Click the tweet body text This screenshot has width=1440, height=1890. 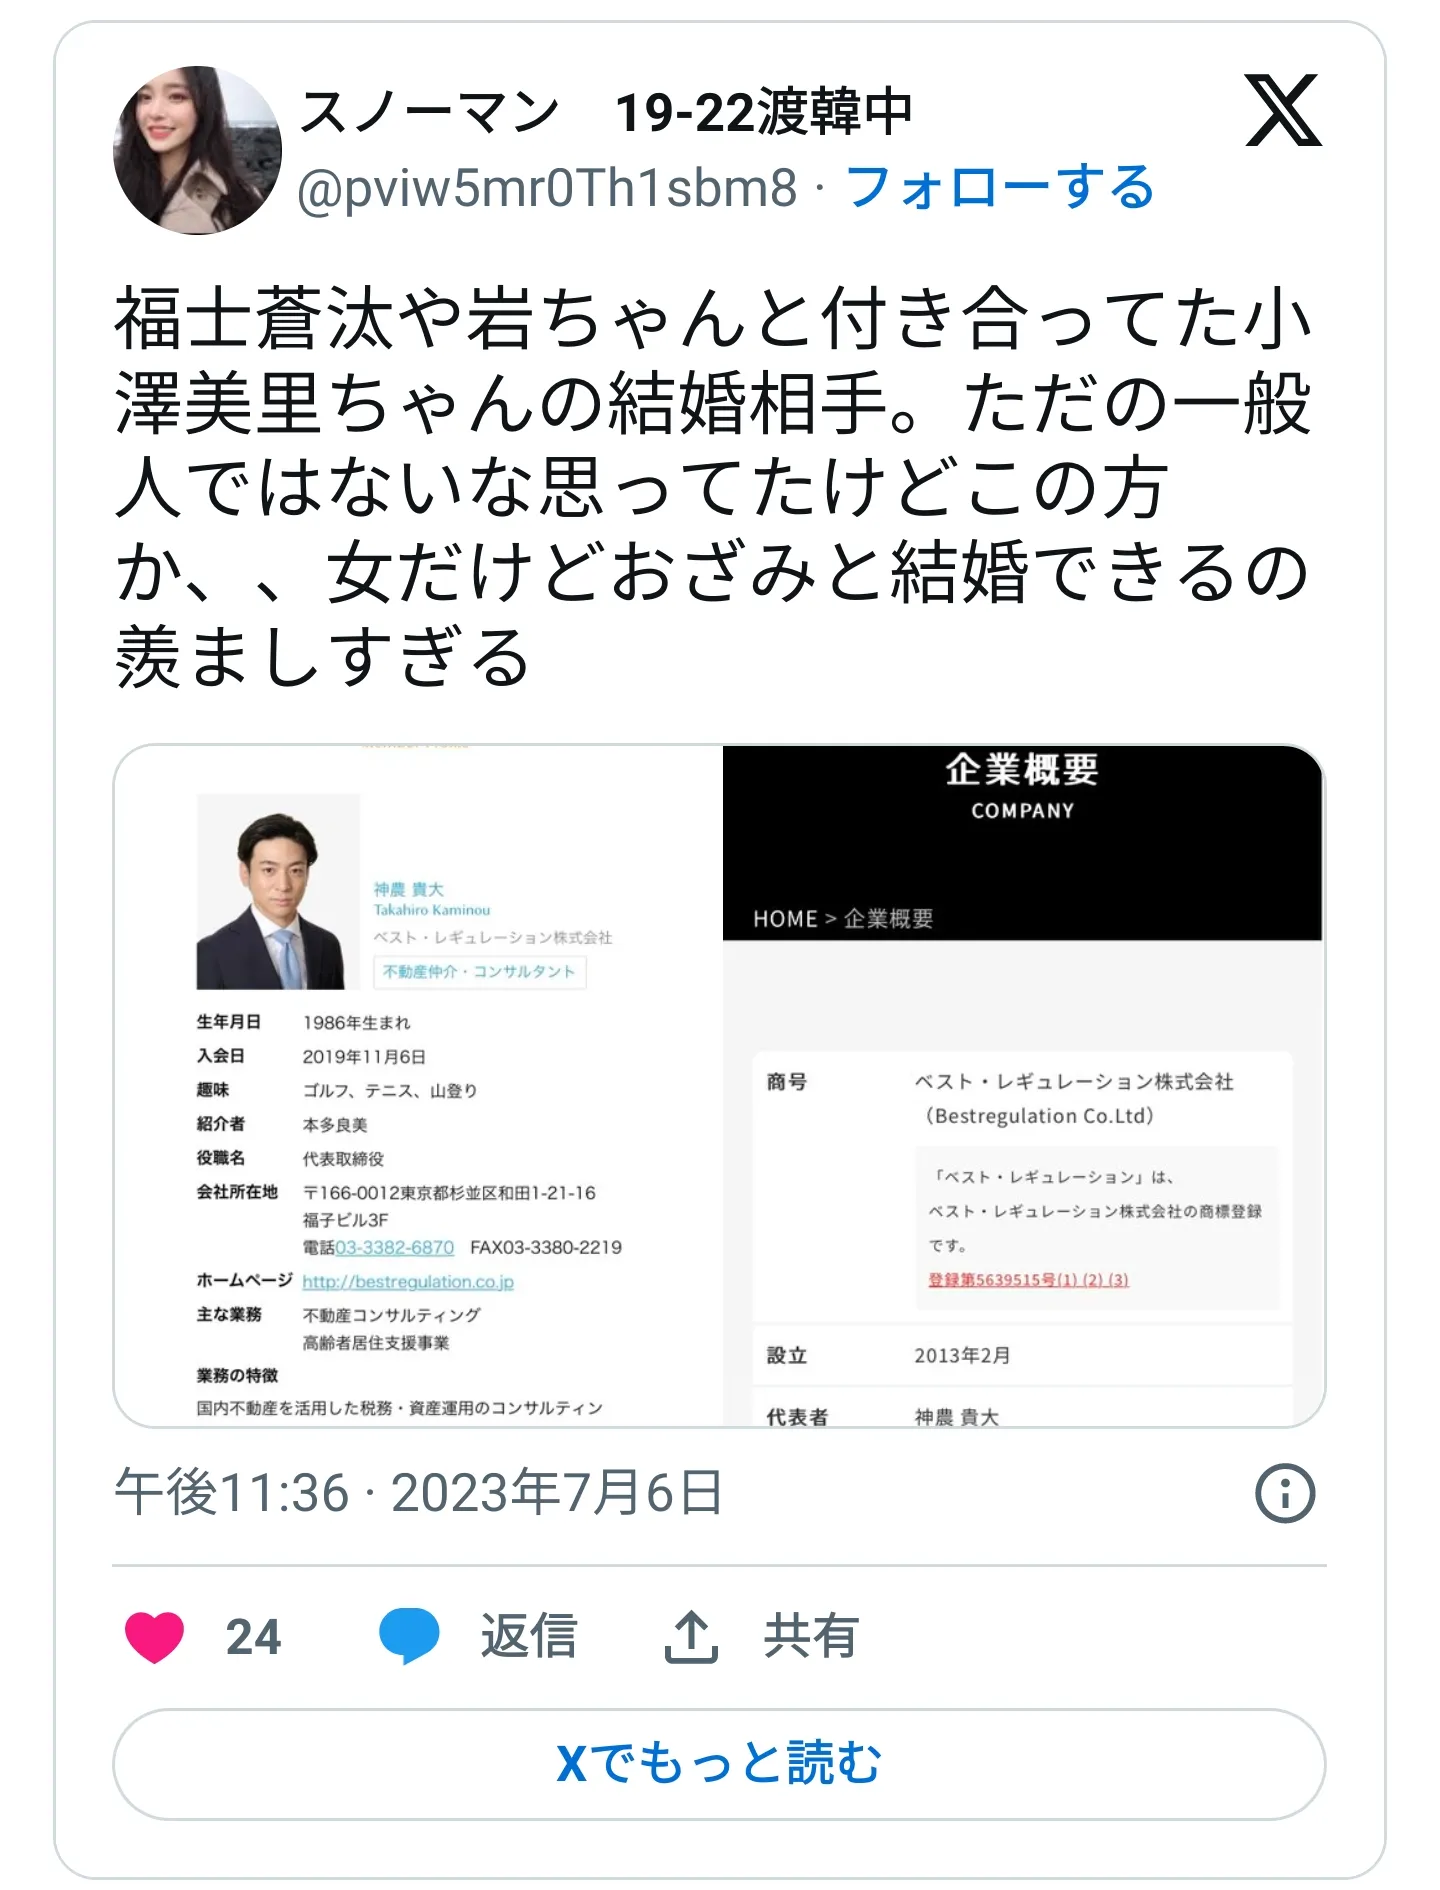point(712,487)
